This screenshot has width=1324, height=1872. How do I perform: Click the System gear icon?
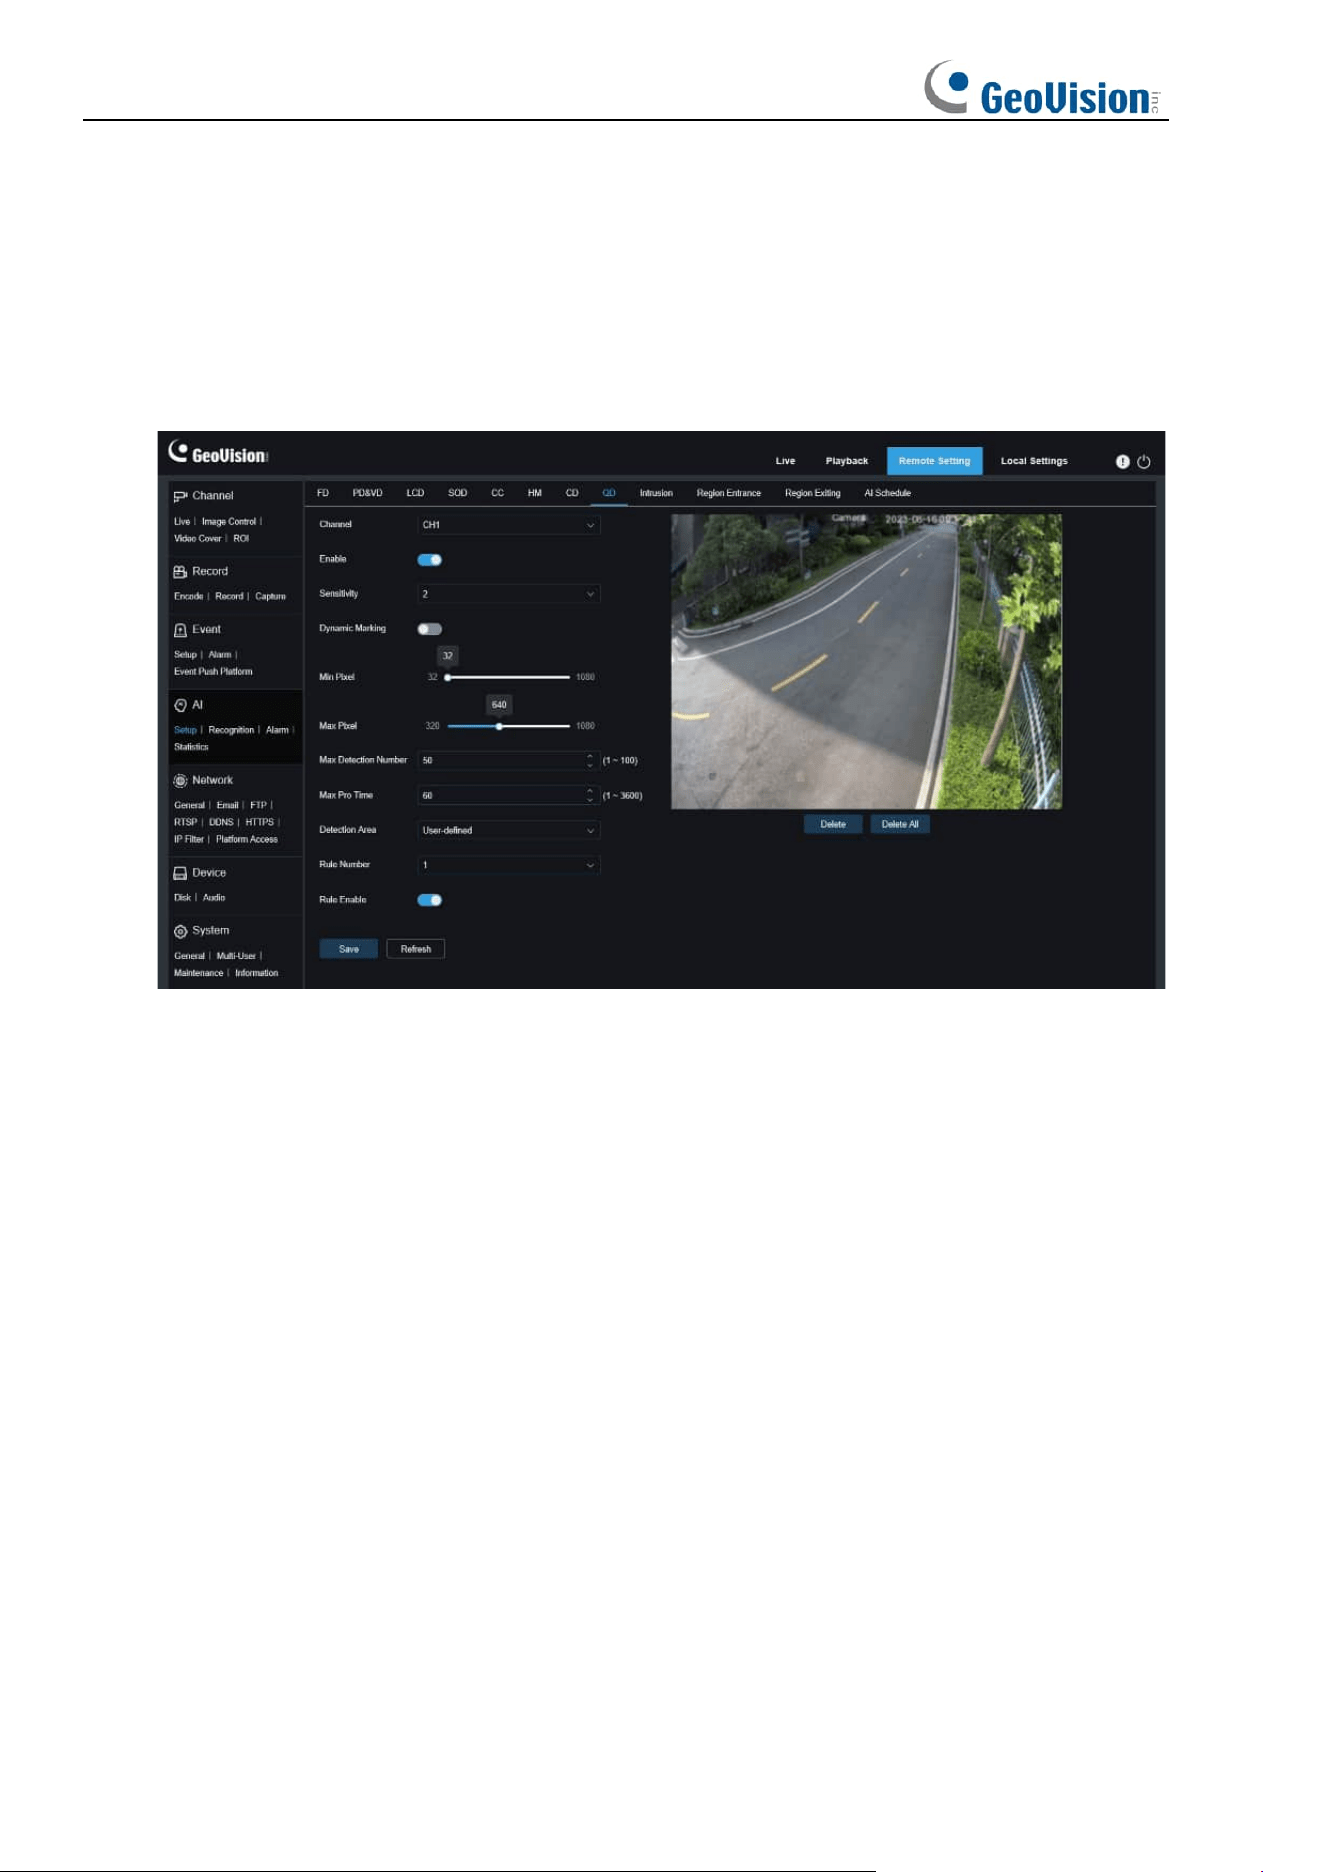coord(180,931)
